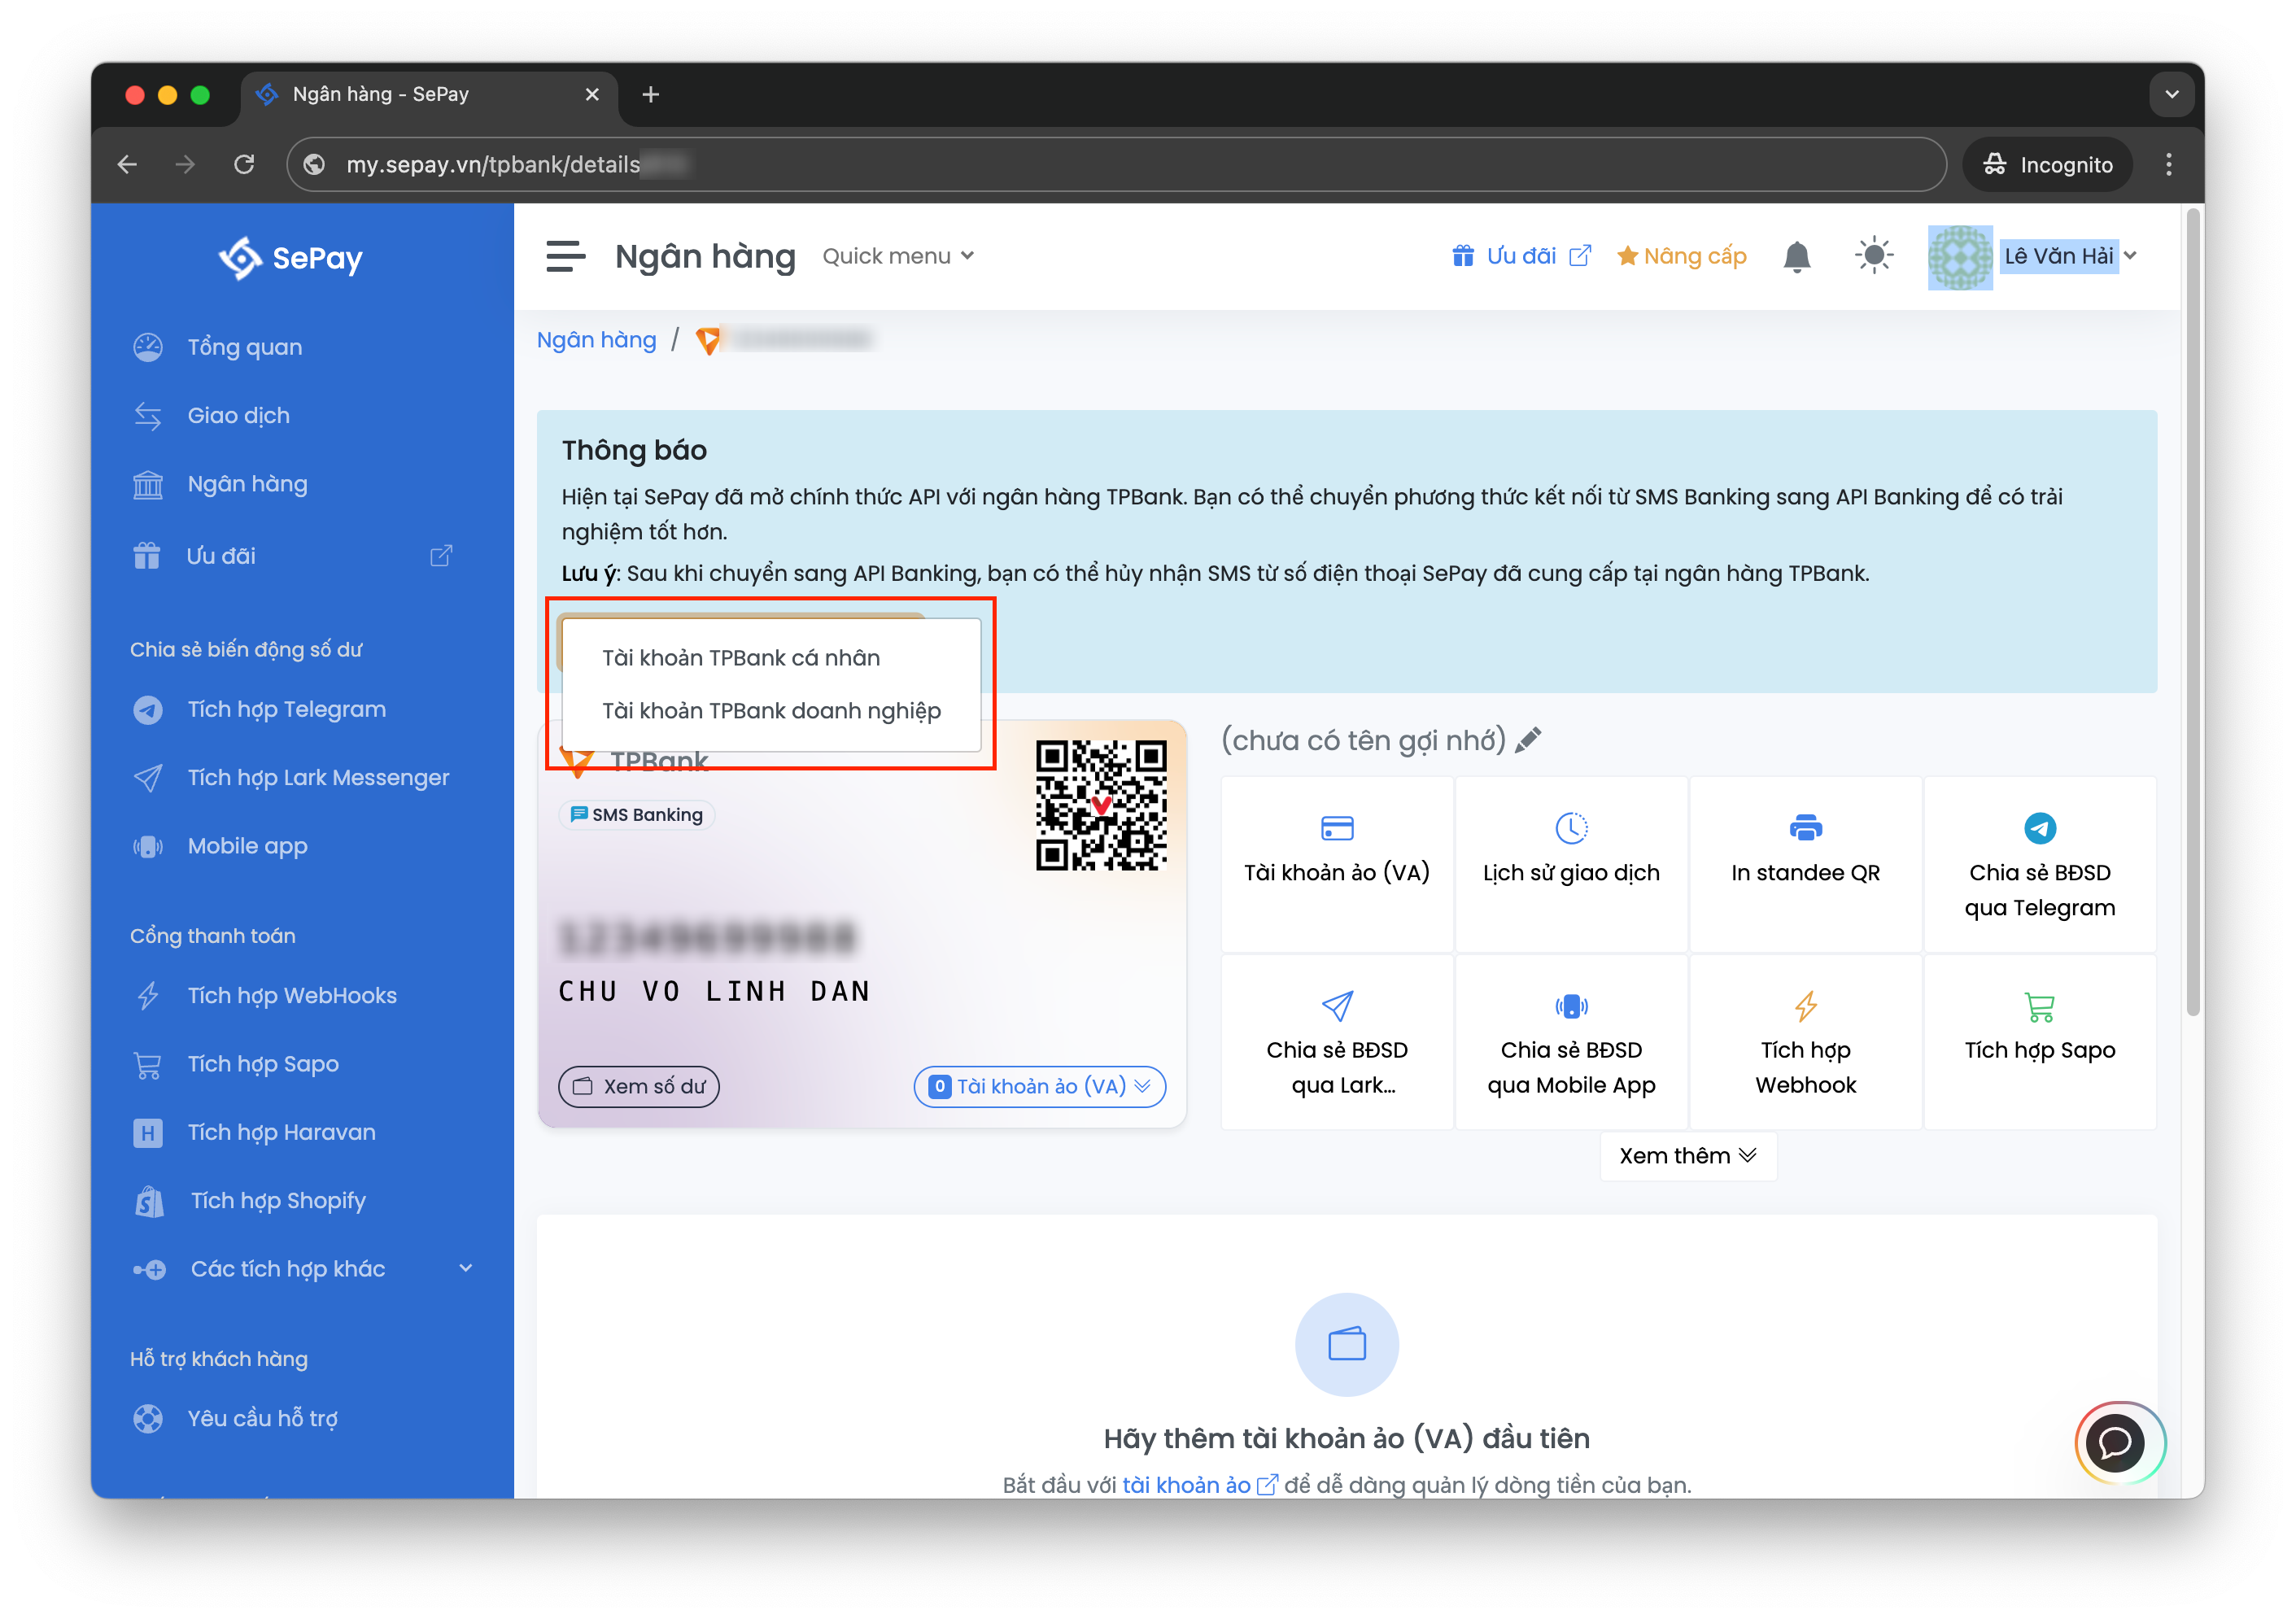The image size is (2296, 1619).
Task: Select the Ngân hàng - SePay browser tab
Action: click(429, 94)
